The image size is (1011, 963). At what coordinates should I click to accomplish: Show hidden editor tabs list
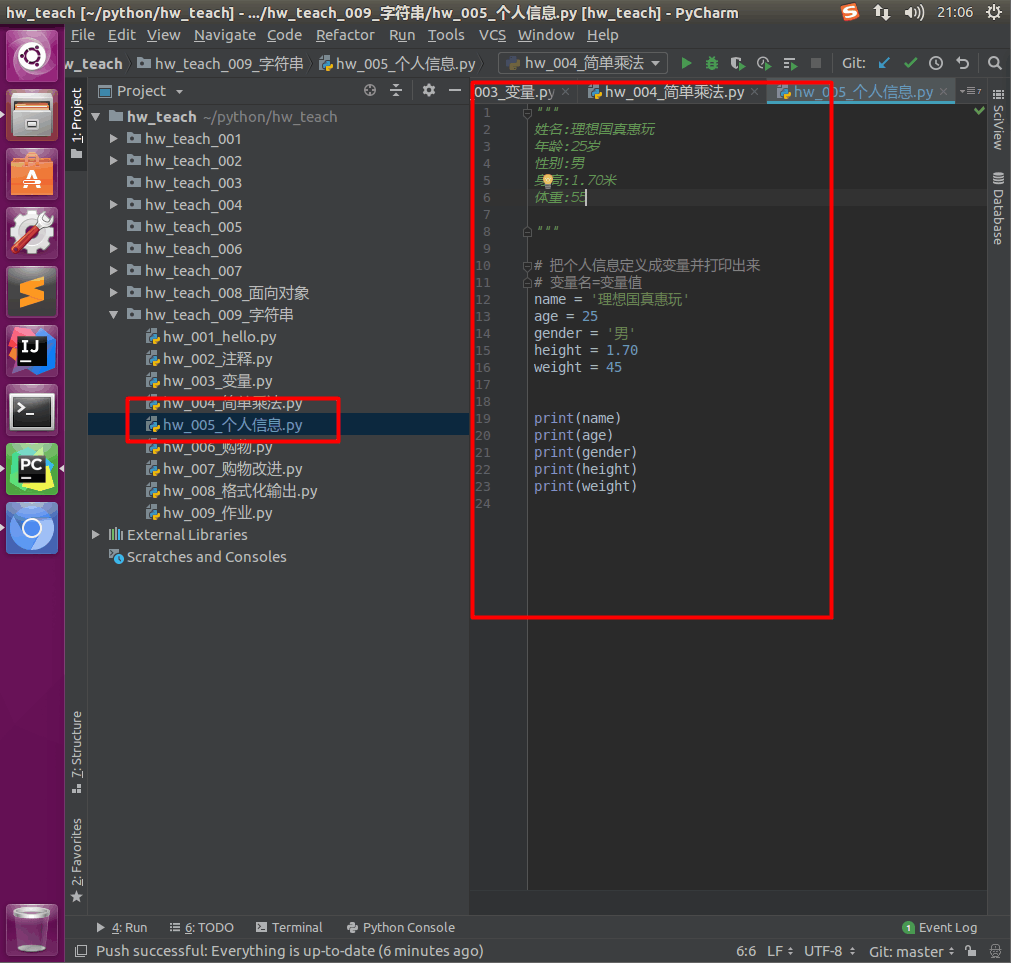[x=970, y=91]
